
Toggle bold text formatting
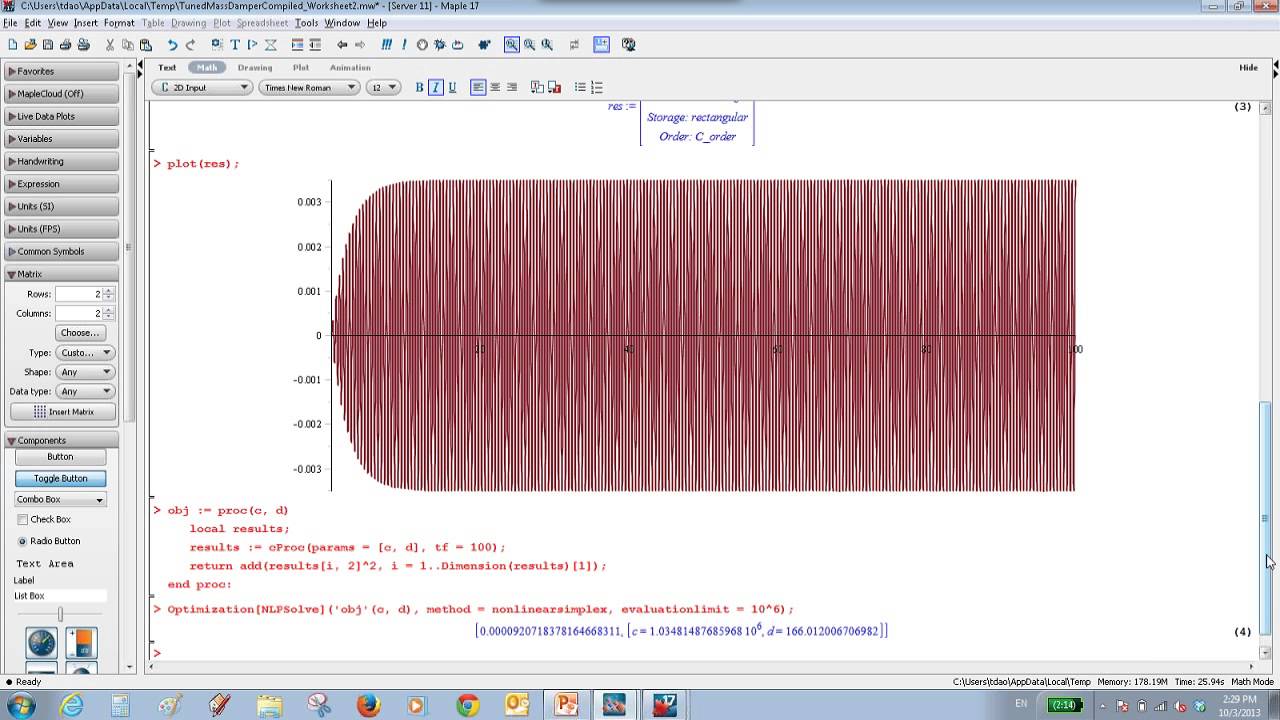point(419,87)
